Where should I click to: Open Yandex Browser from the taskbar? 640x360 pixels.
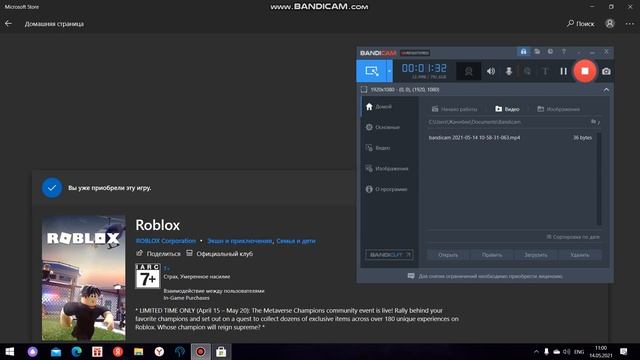[x=159, y=351]
